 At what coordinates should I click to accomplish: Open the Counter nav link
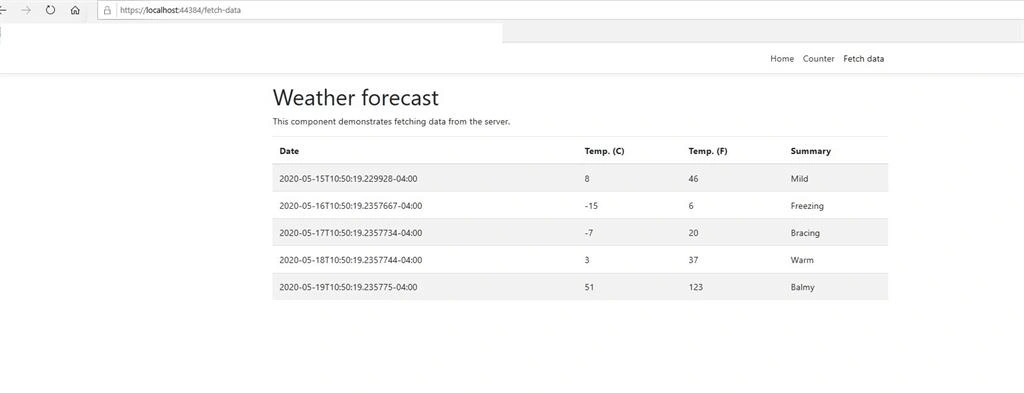pos(818,59)
